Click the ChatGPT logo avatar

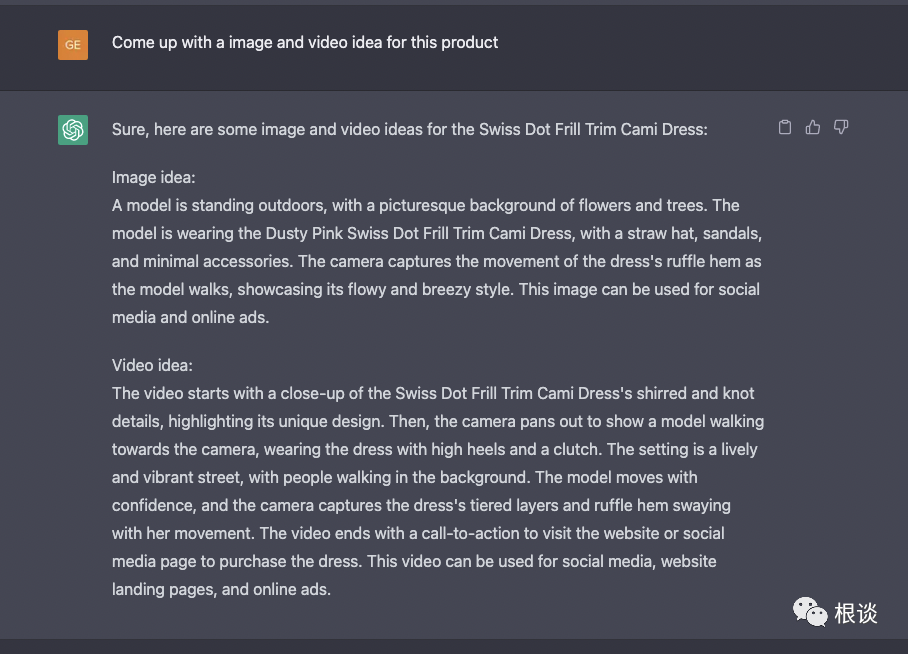(73, 130)
